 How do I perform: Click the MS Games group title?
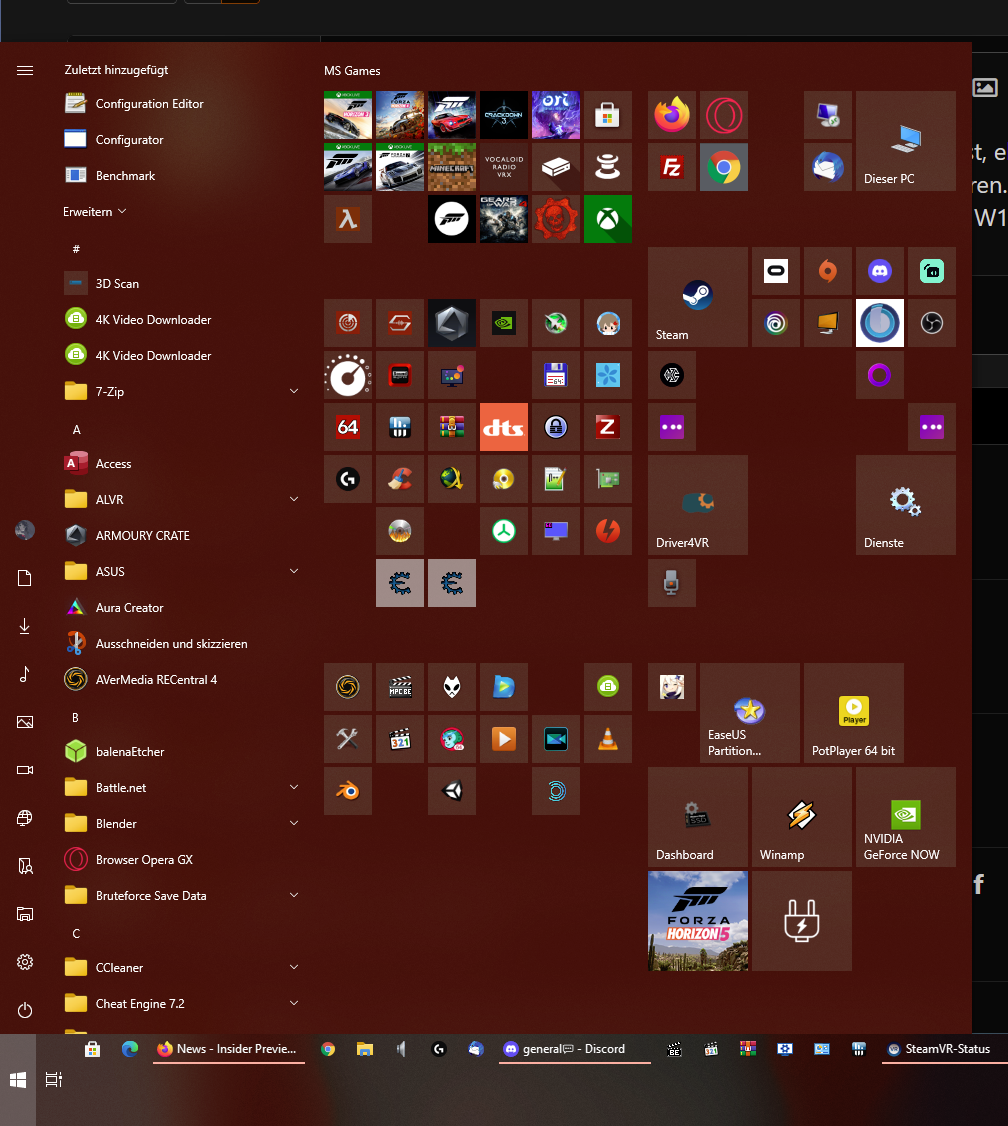click(352, 70)
